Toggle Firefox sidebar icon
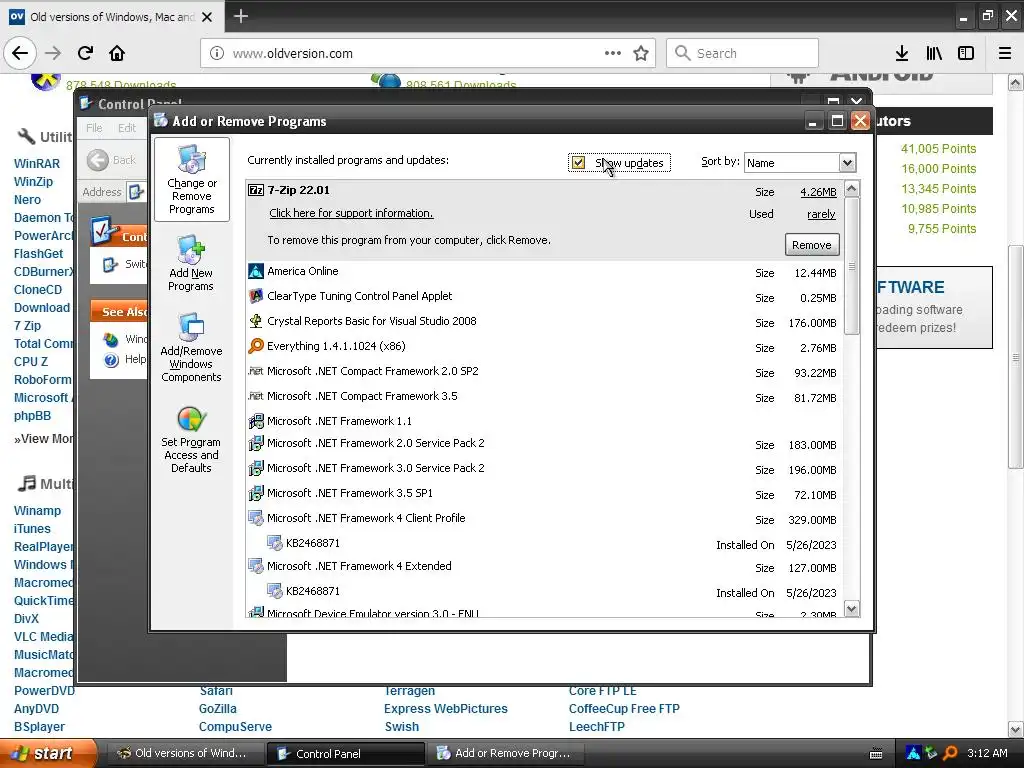The image size is (1024, 768). pyautogui.click(x=966, y=54)
